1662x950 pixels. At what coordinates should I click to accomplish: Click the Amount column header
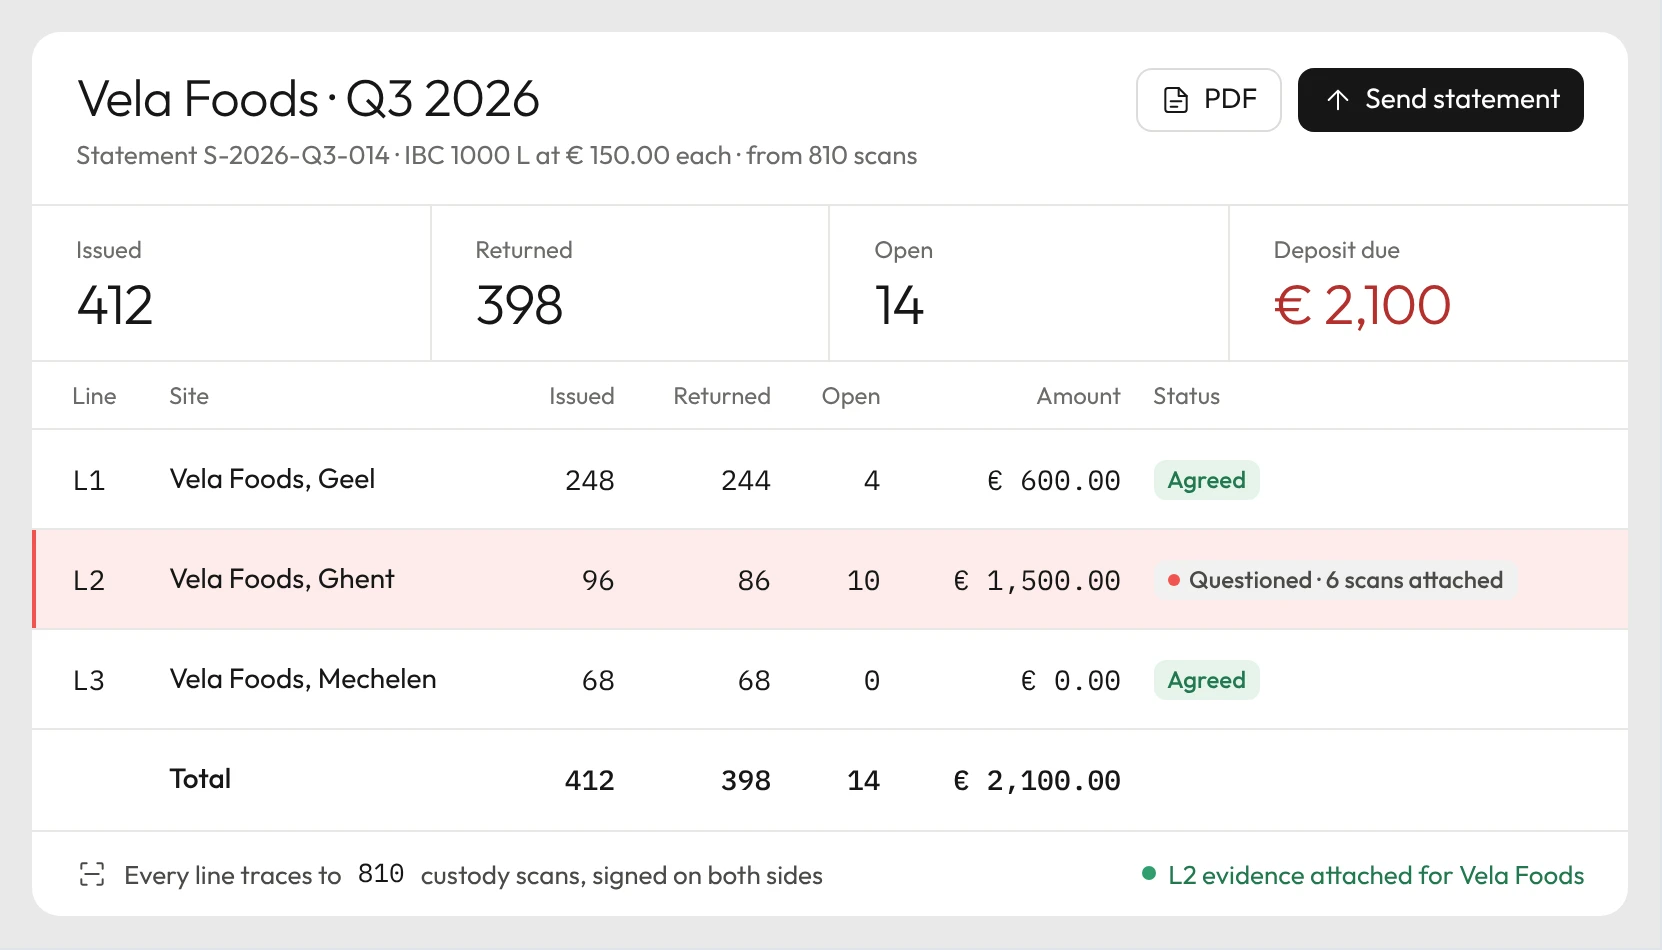(x=1078, y=396)
